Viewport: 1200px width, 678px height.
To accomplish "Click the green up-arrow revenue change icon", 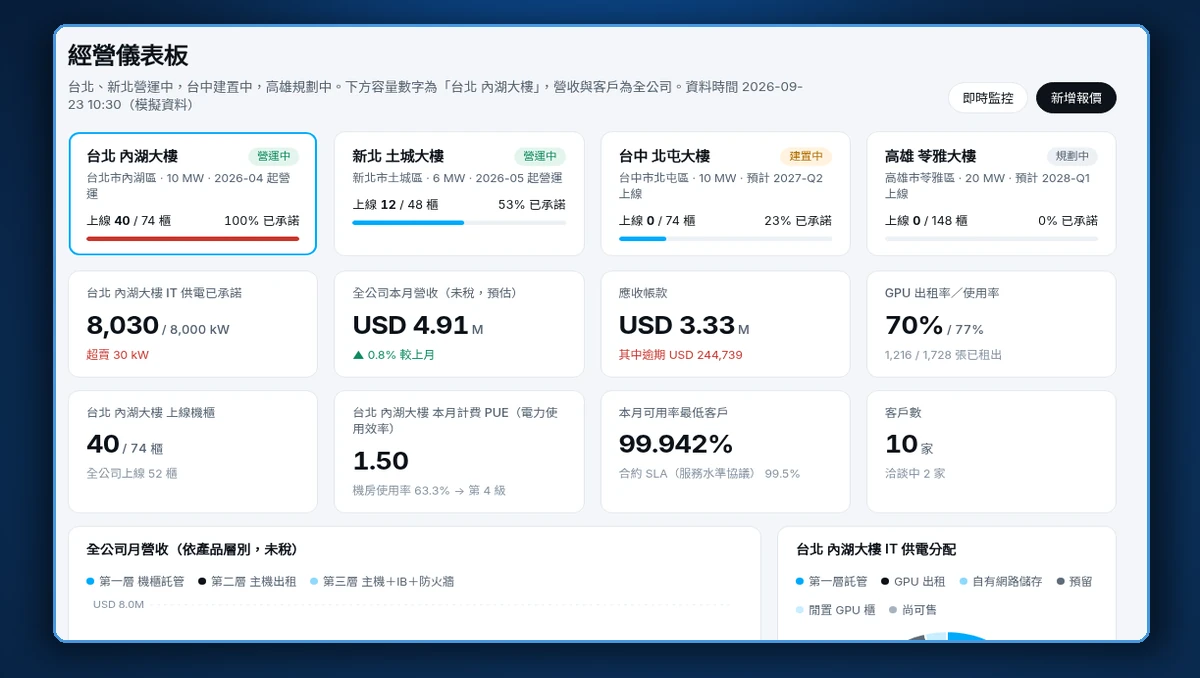I will click(358, 355).
